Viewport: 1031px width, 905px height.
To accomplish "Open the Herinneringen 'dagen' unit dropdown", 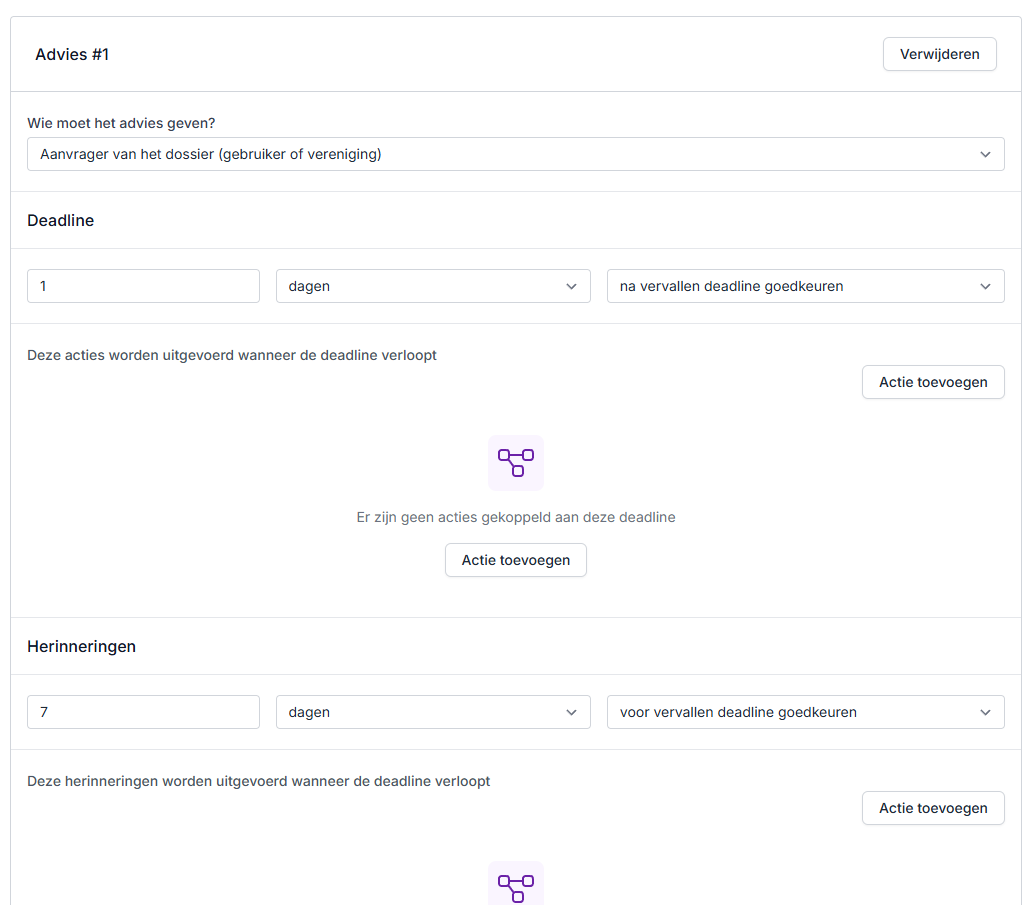I will click(433, 712).
